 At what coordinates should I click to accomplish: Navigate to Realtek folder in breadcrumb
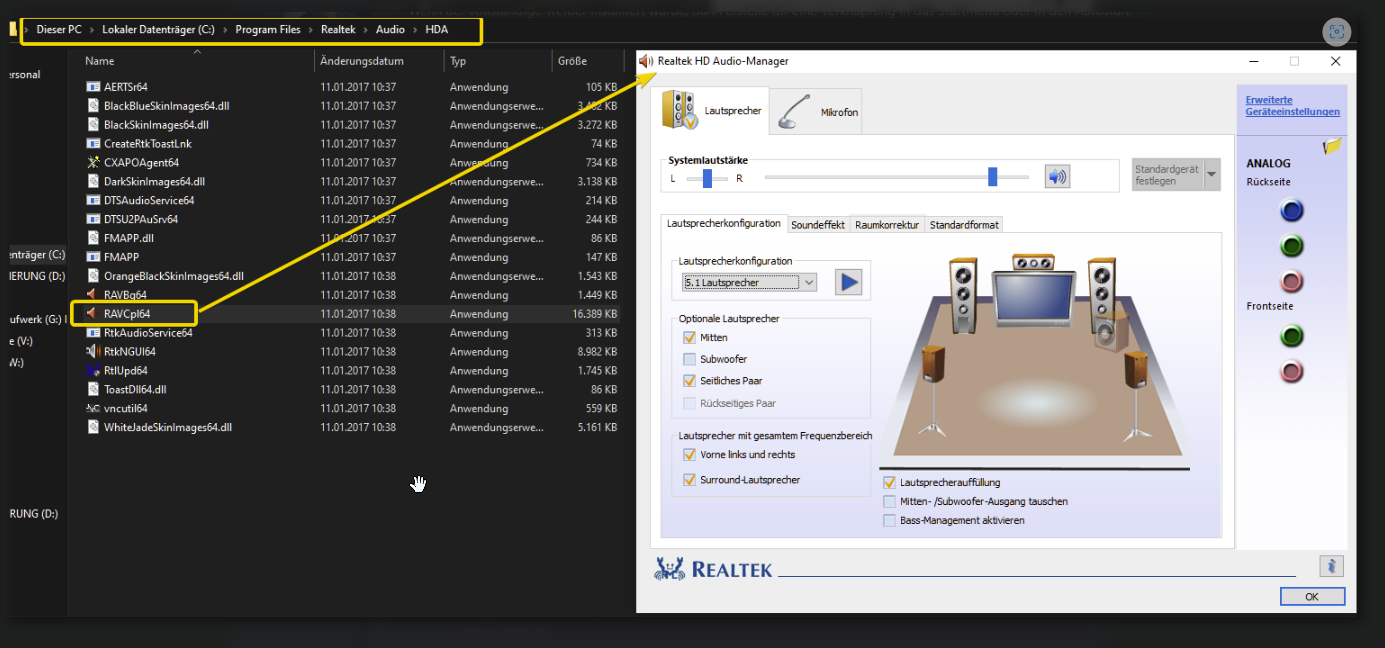click(x=338, y=30)
